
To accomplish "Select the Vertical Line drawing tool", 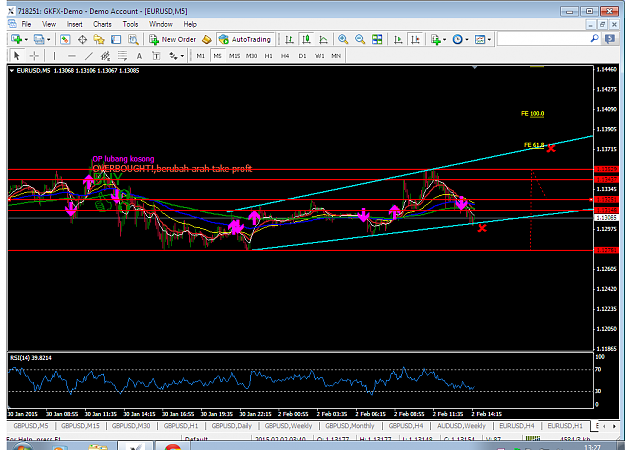I will click(x=54, y=56).
